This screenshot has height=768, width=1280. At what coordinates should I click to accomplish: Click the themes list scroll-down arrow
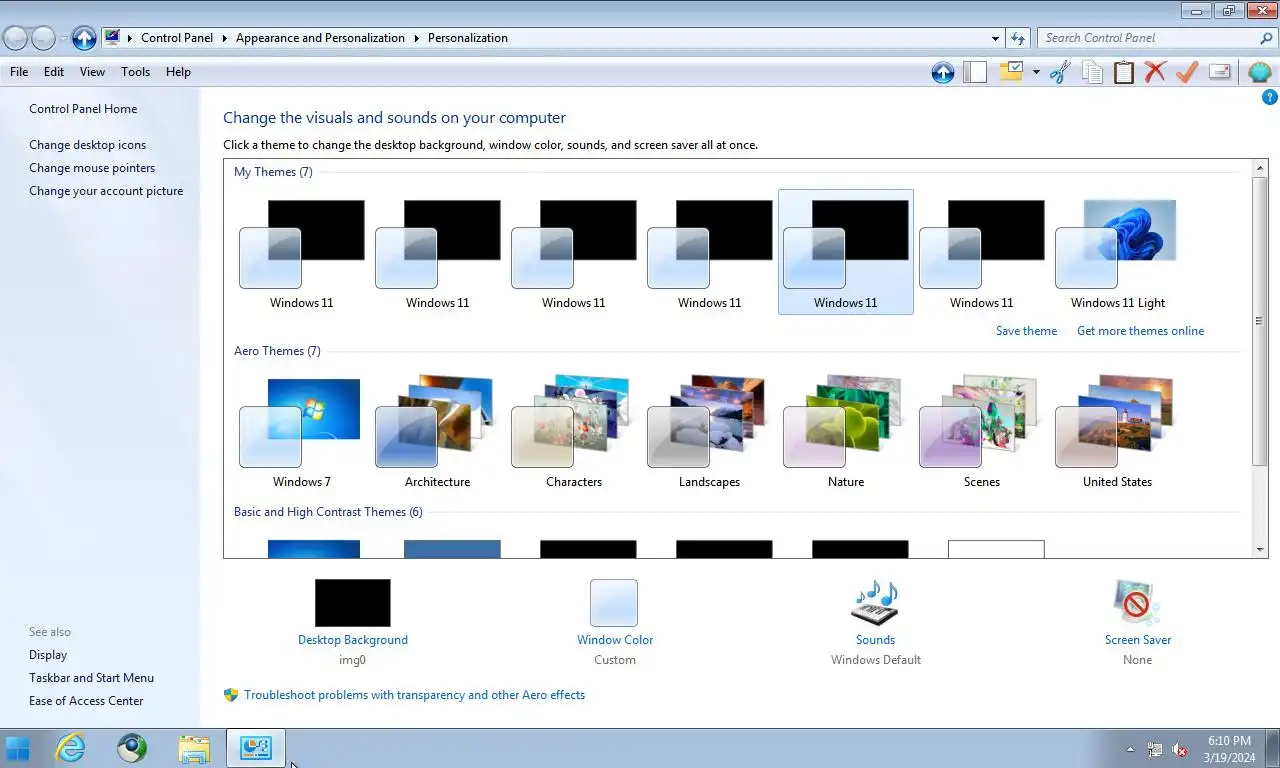[1260, 549]
